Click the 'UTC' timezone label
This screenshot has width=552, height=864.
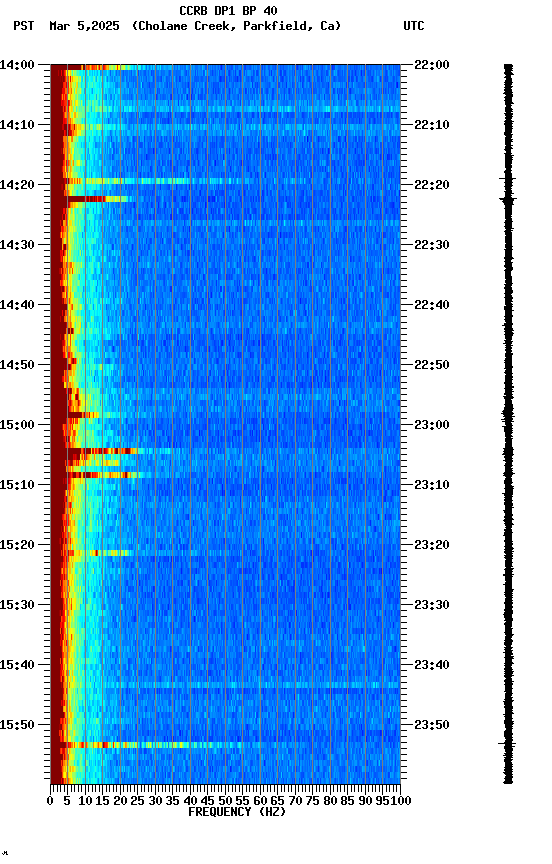click(414, 26)
